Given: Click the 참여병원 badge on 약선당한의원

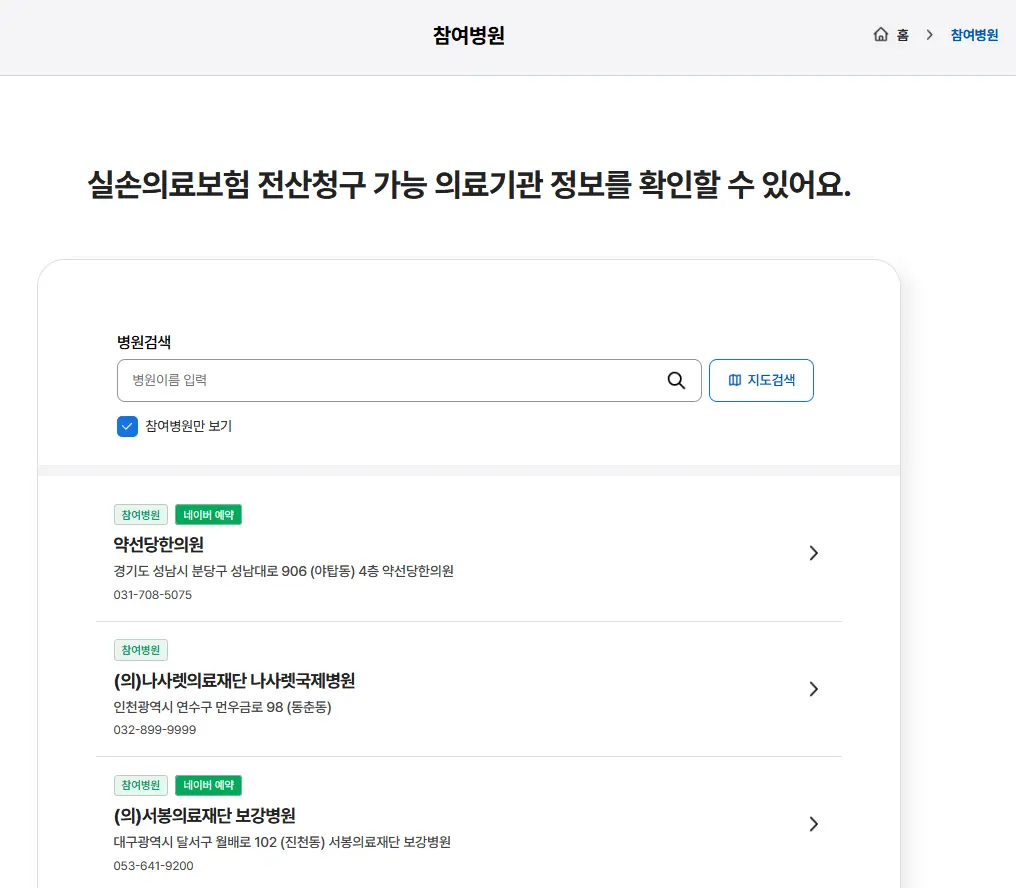Looking at the screenshot, I should [140, 514].
